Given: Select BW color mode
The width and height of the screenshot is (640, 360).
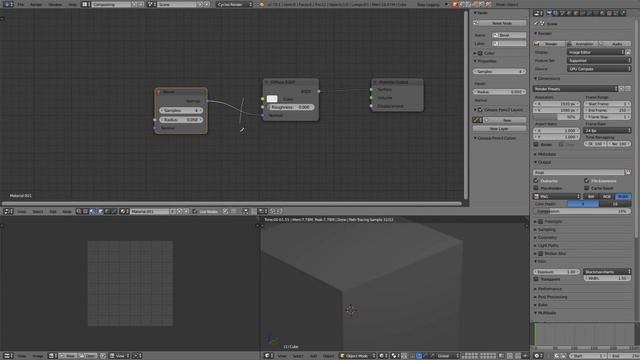Looking at the screenshot, I should [x=591, y=196].
